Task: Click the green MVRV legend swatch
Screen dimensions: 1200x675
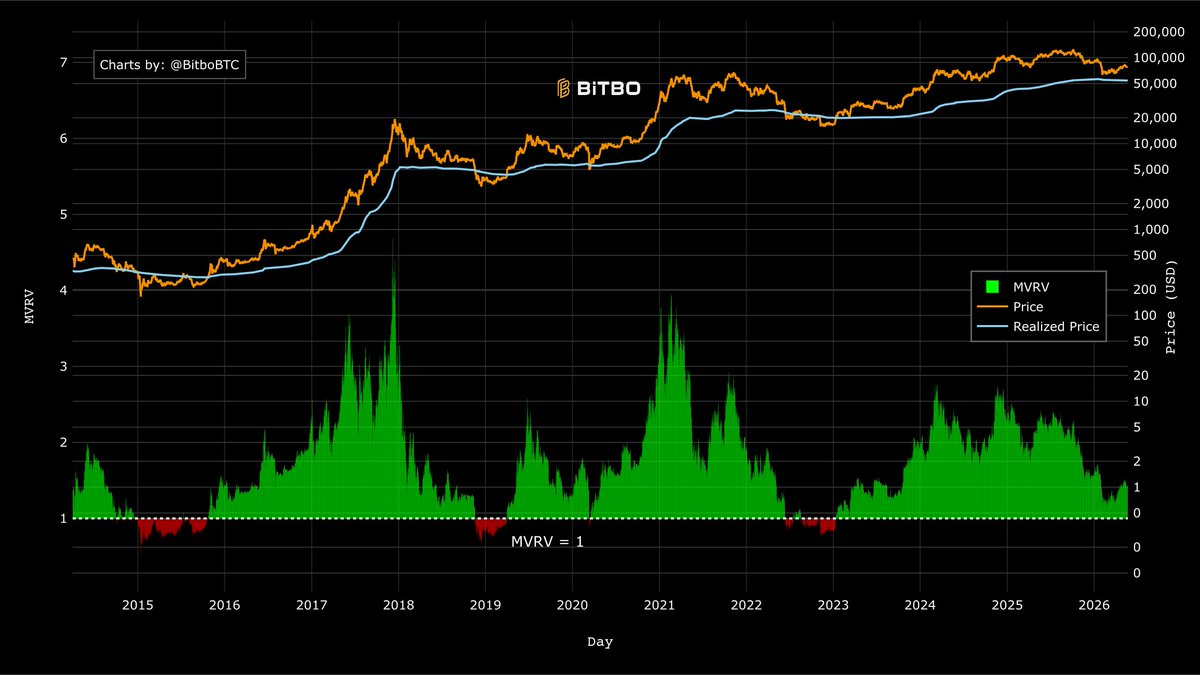Action: click(x=992, y=286)
